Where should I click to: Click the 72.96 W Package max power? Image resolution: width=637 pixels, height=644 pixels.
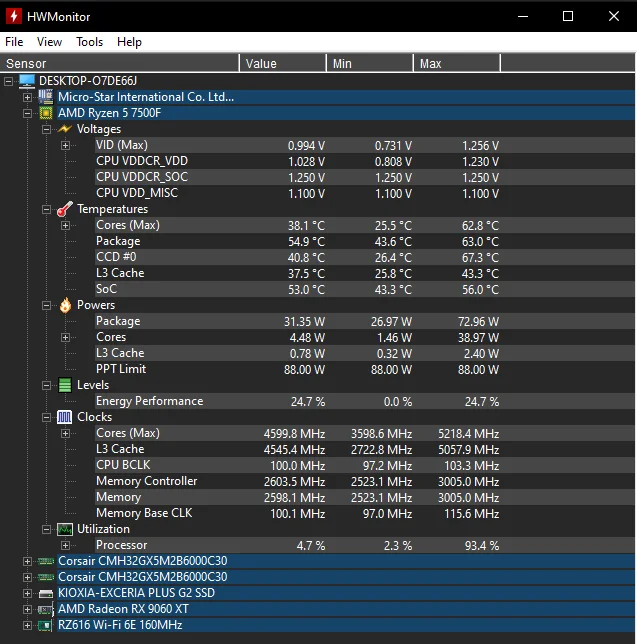478,322
